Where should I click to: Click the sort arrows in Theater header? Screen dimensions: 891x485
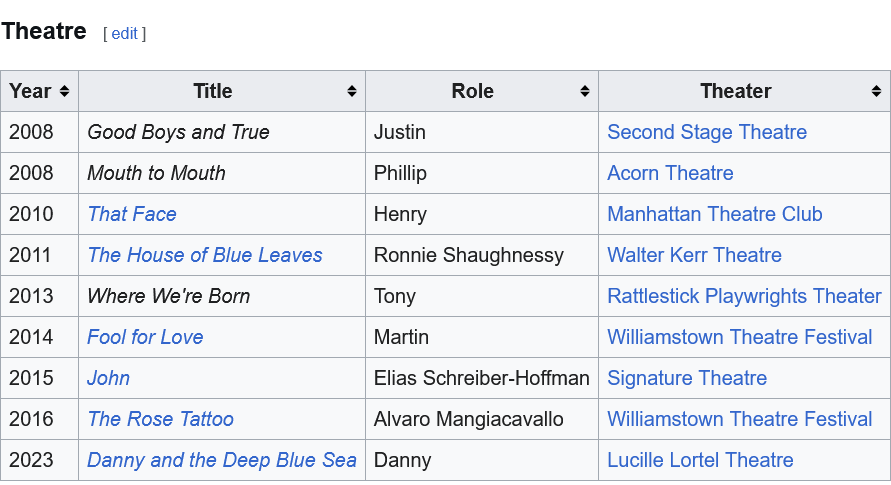click(877, 91)
